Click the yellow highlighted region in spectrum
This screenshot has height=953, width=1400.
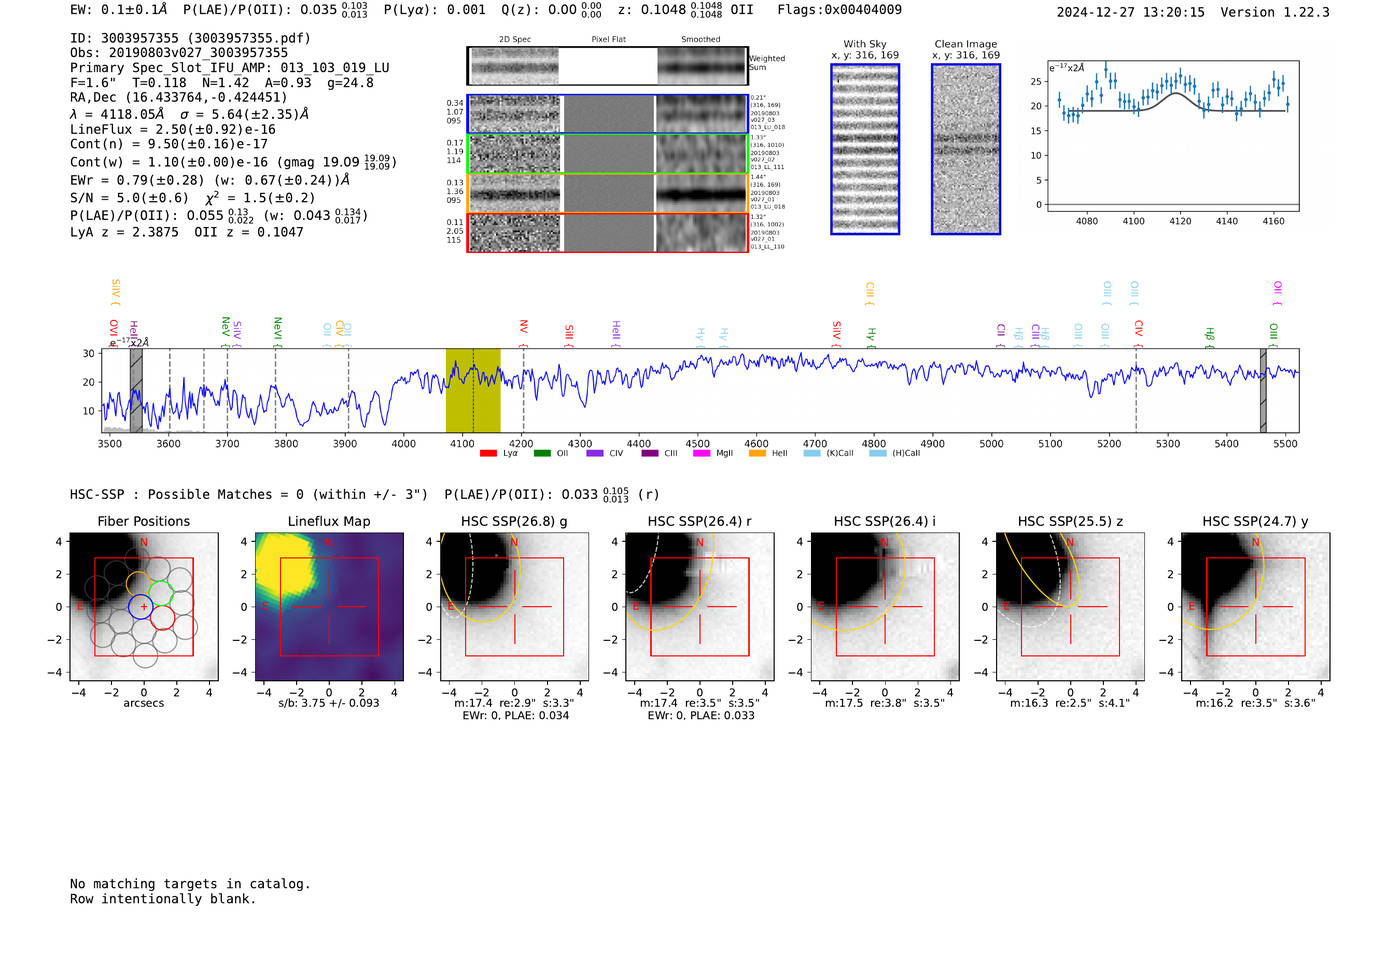tap(473, 390)
